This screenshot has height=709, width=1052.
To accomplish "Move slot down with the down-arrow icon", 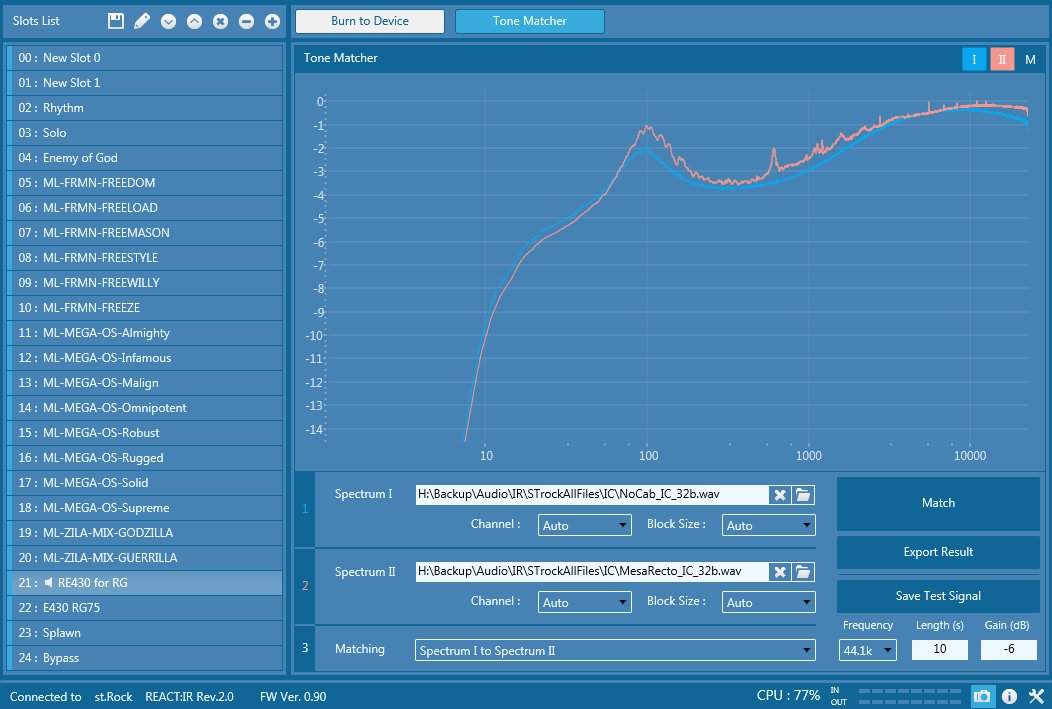I will (x=168, y=21).
